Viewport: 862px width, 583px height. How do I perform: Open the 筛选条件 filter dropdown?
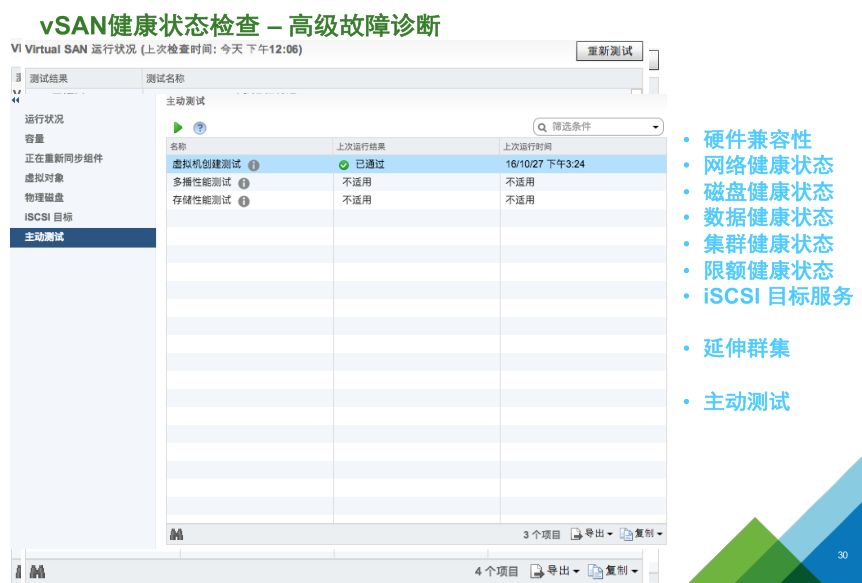click(656, 126)
